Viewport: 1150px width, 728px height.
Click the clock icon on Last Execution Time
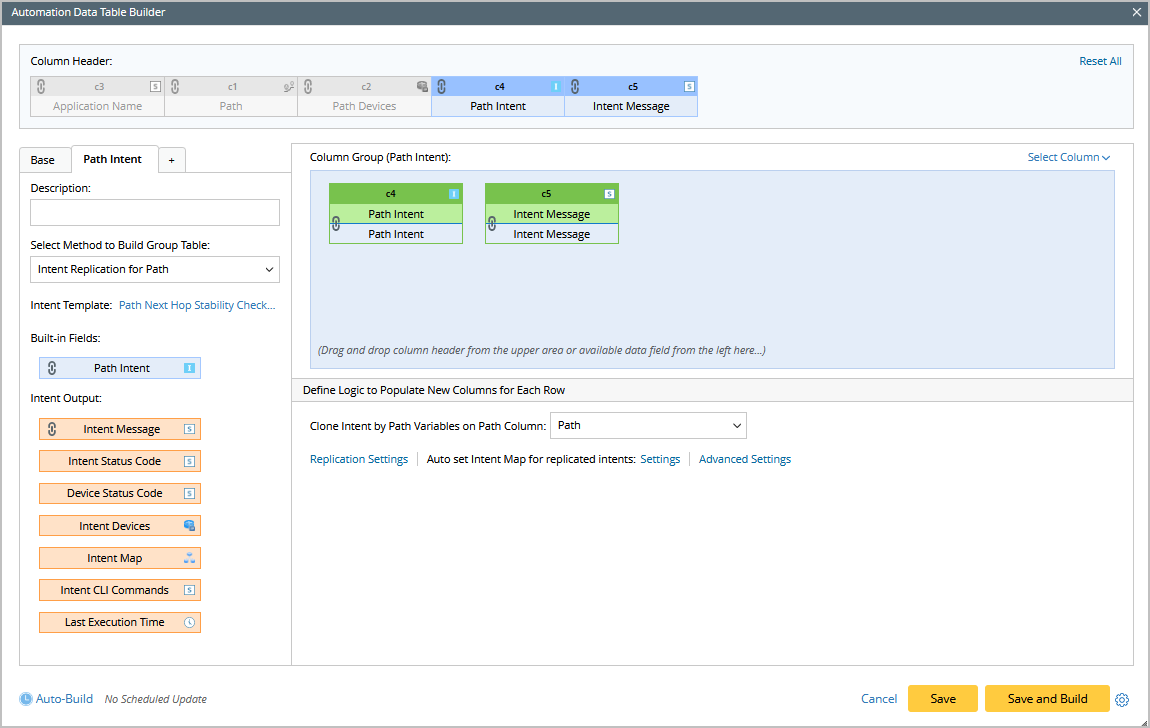pos(189,622)
